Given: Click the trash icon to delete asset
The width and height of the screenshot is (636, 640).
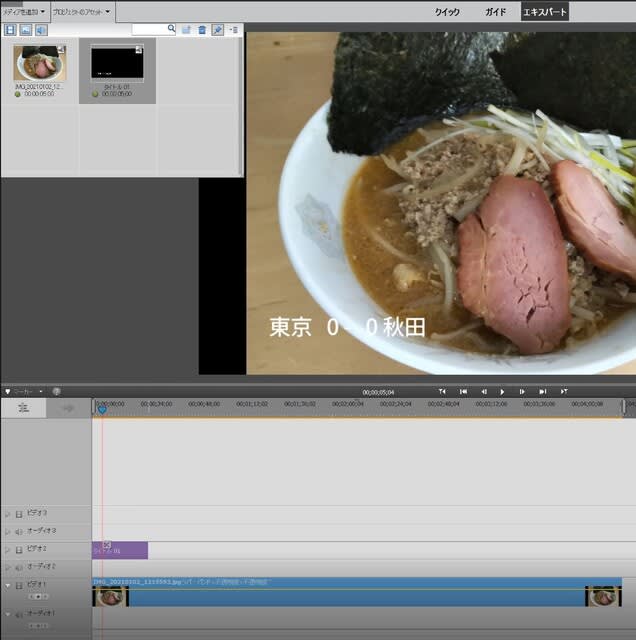Looking at the screenshot, I should (x=202, y=30).
